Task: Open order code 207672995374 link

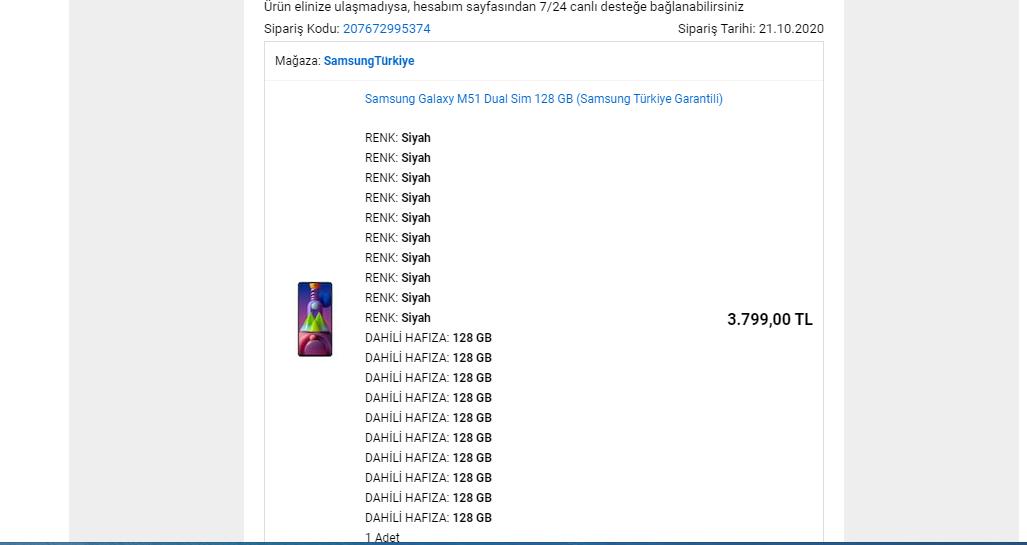Action: tap(386, 29)
